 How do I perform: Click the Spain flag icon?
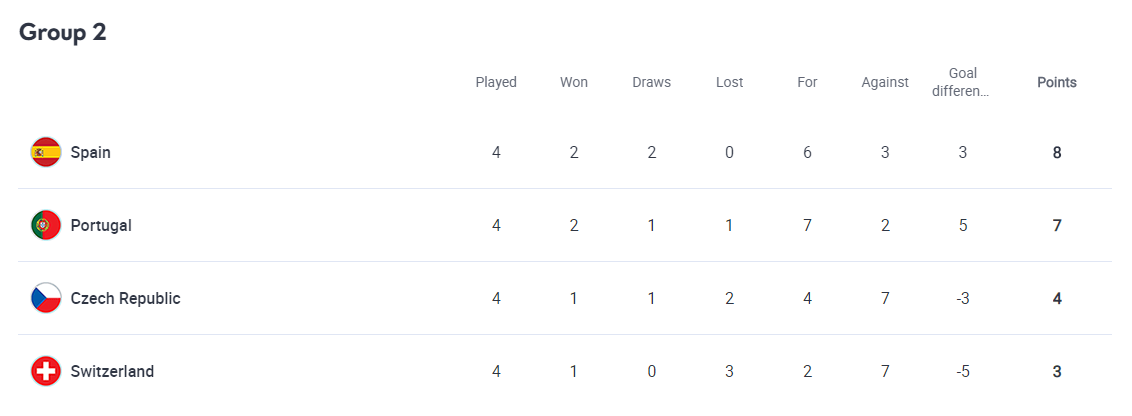coord(46,152)
